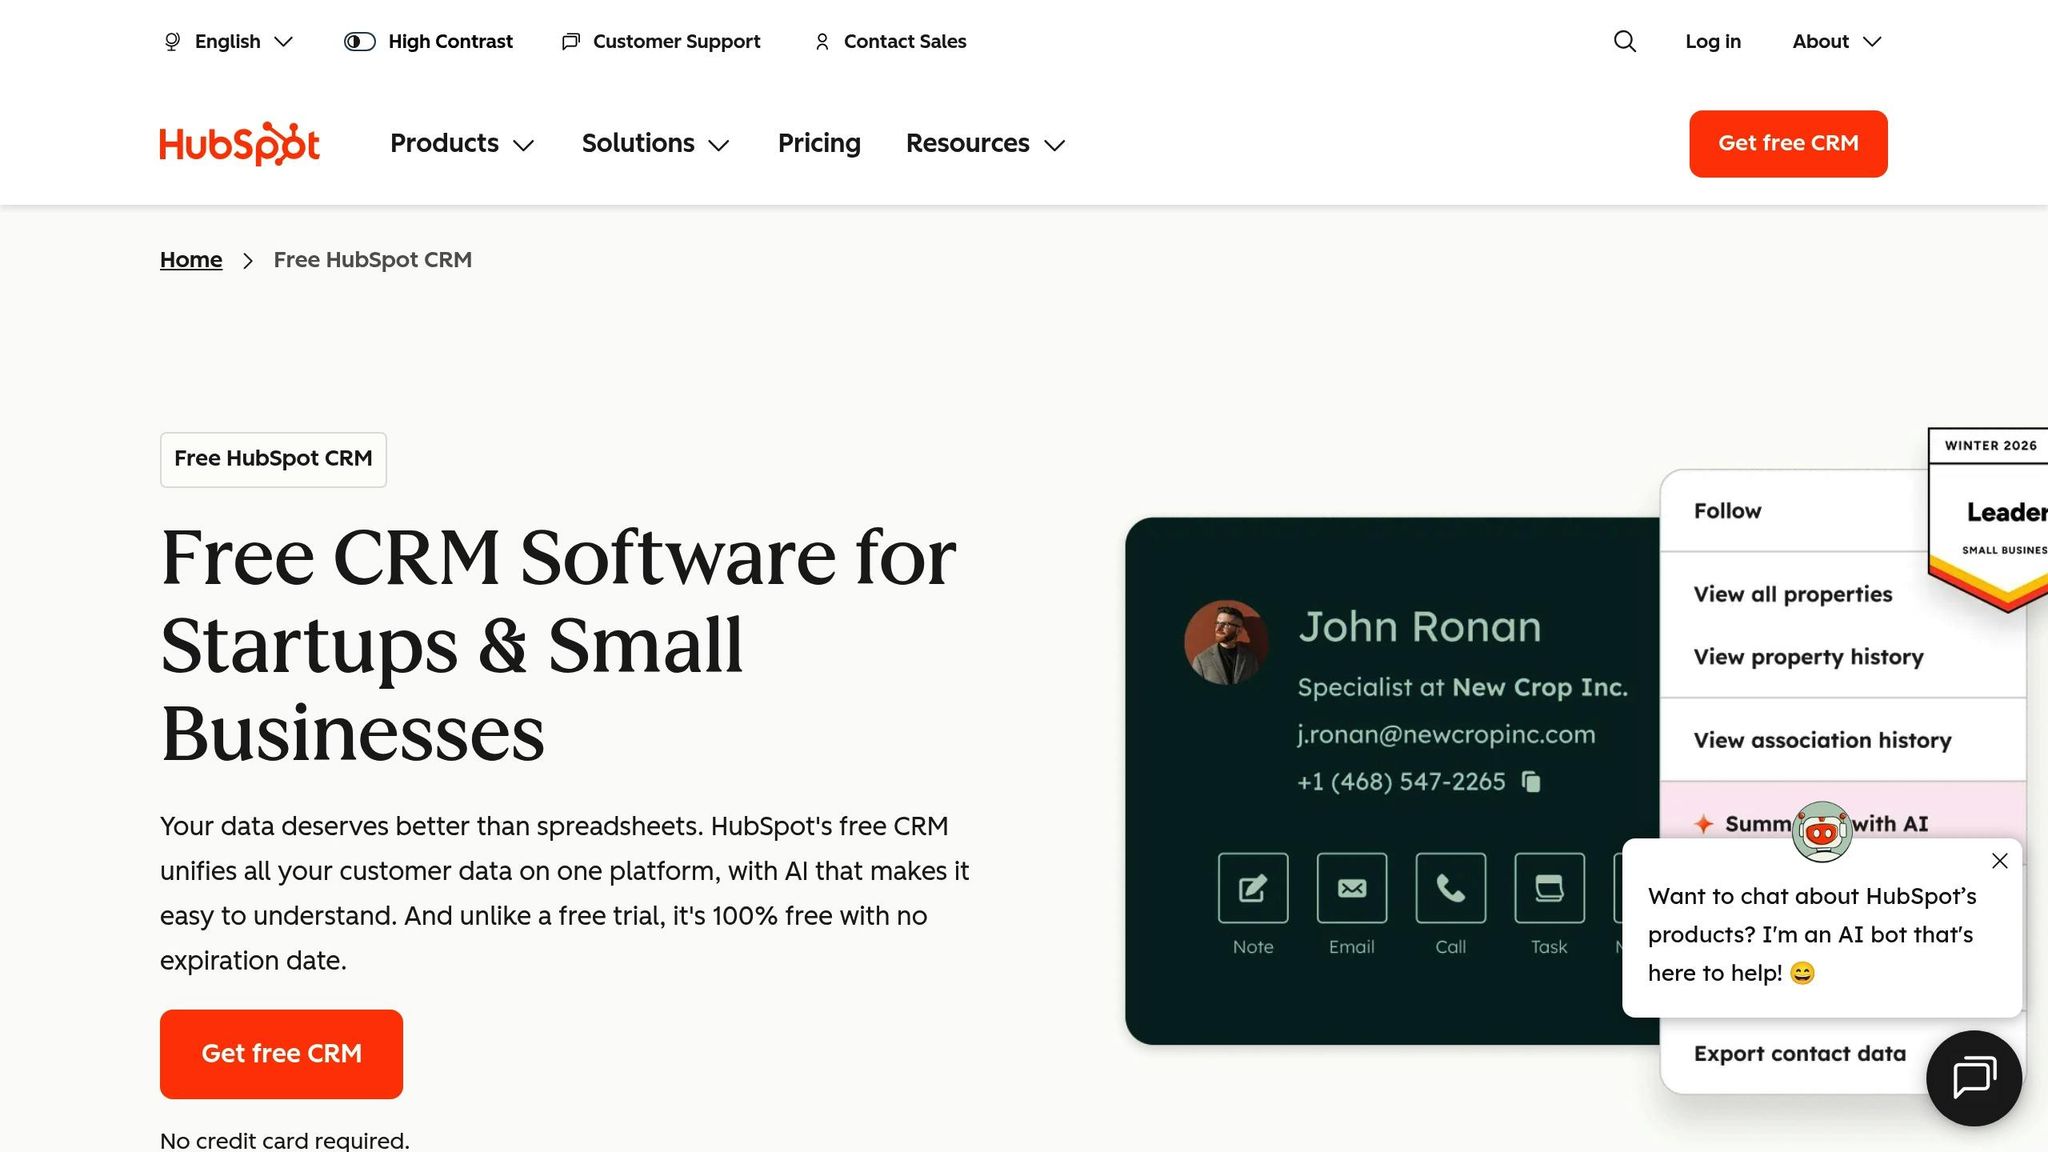Screen dimensions: 2048x1152
Task: Dismiss the AI bot chat popup
Action: click(1999, 860)
